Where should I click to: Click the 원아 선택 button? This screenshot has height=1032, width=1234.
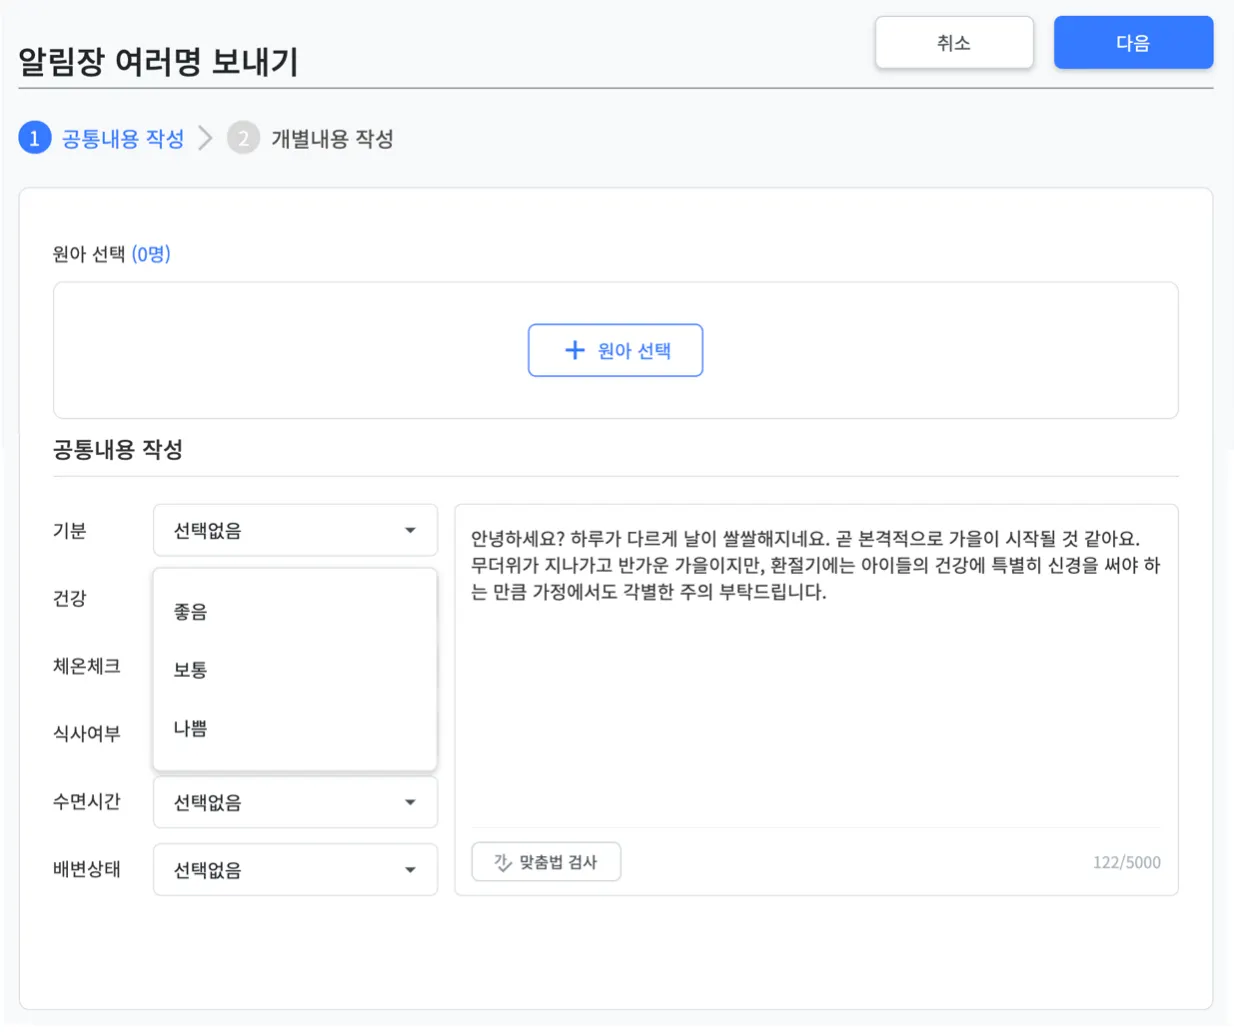(615, 350)
